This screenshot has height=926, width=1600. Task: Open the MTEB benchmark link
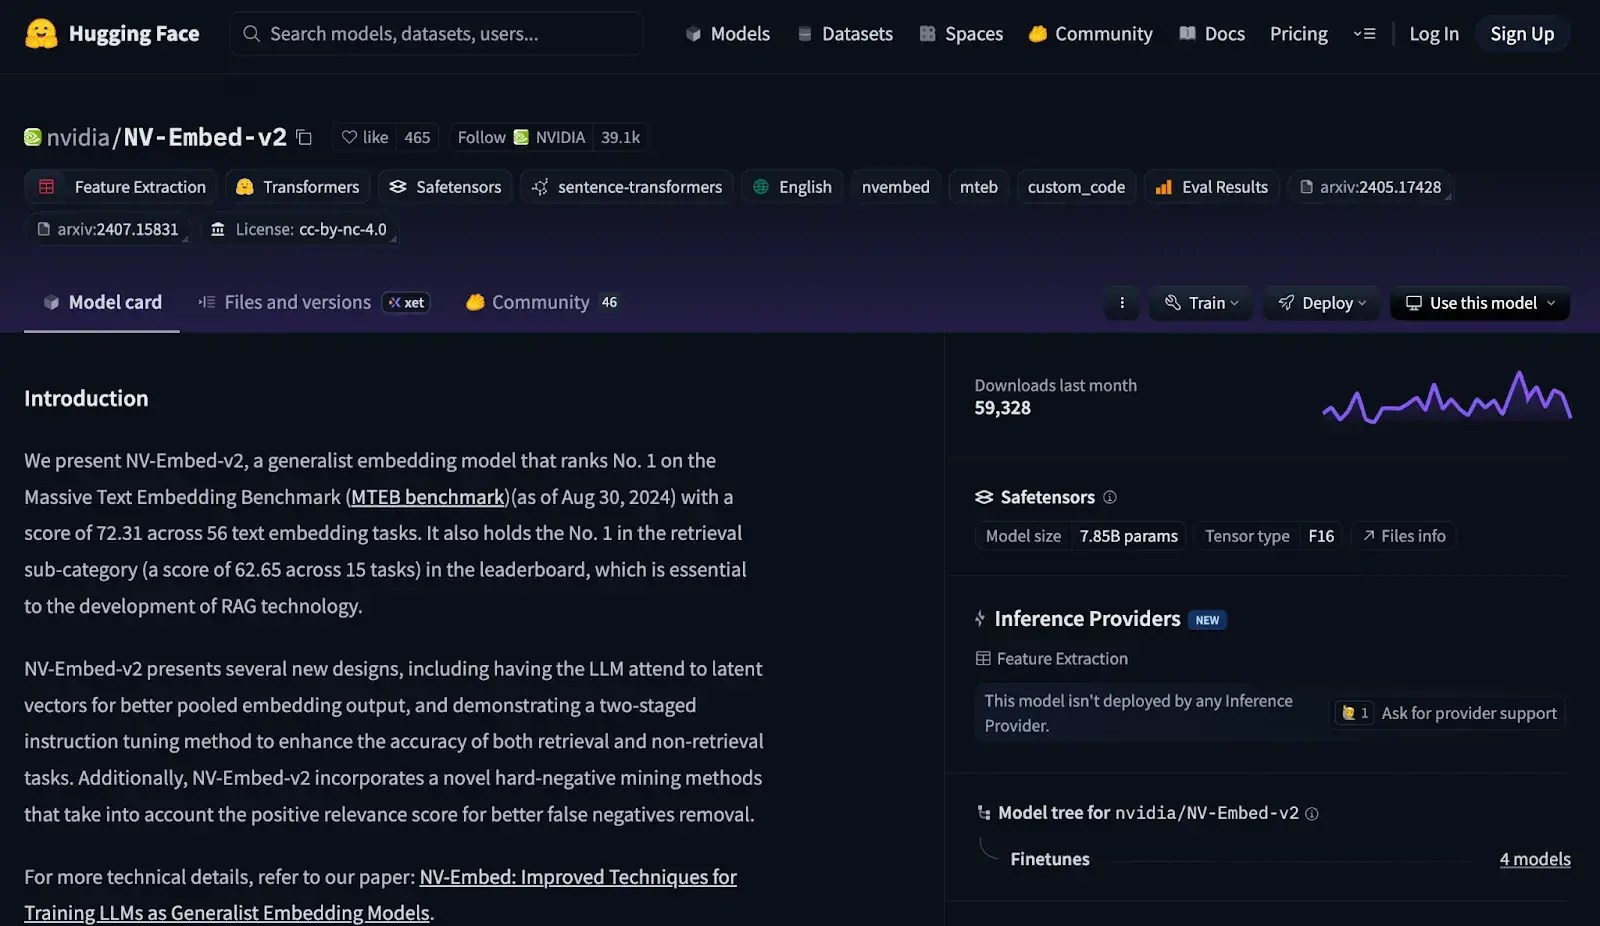427,497
